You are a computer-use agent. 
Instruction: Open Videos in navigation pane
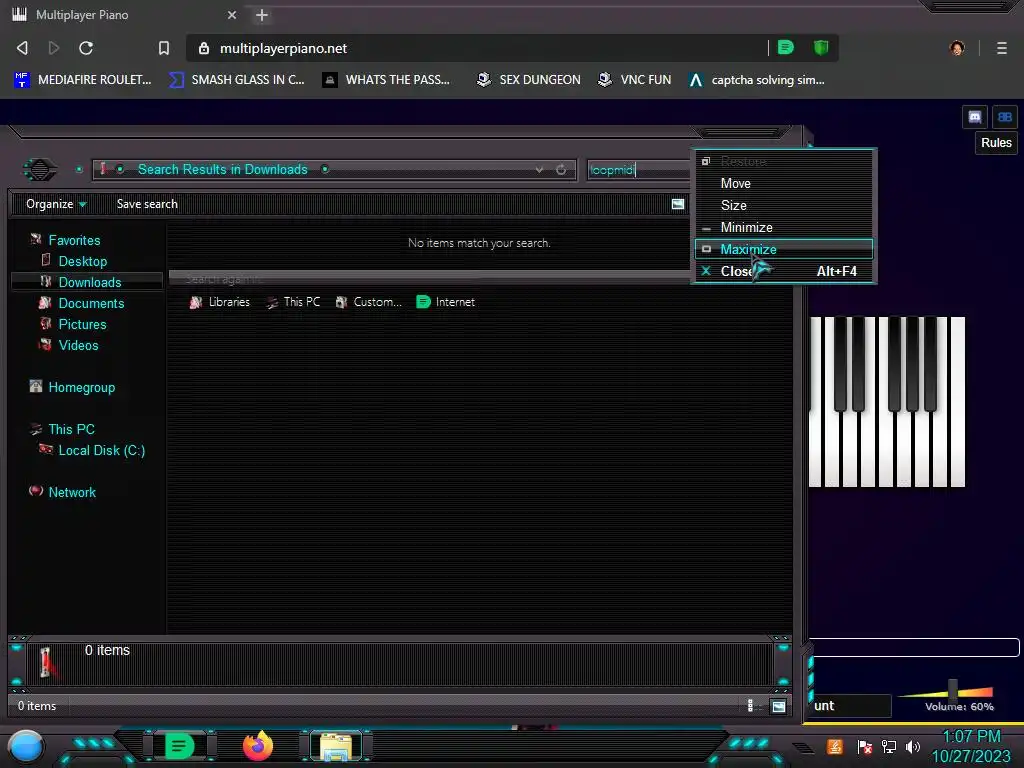click(78, 345)
